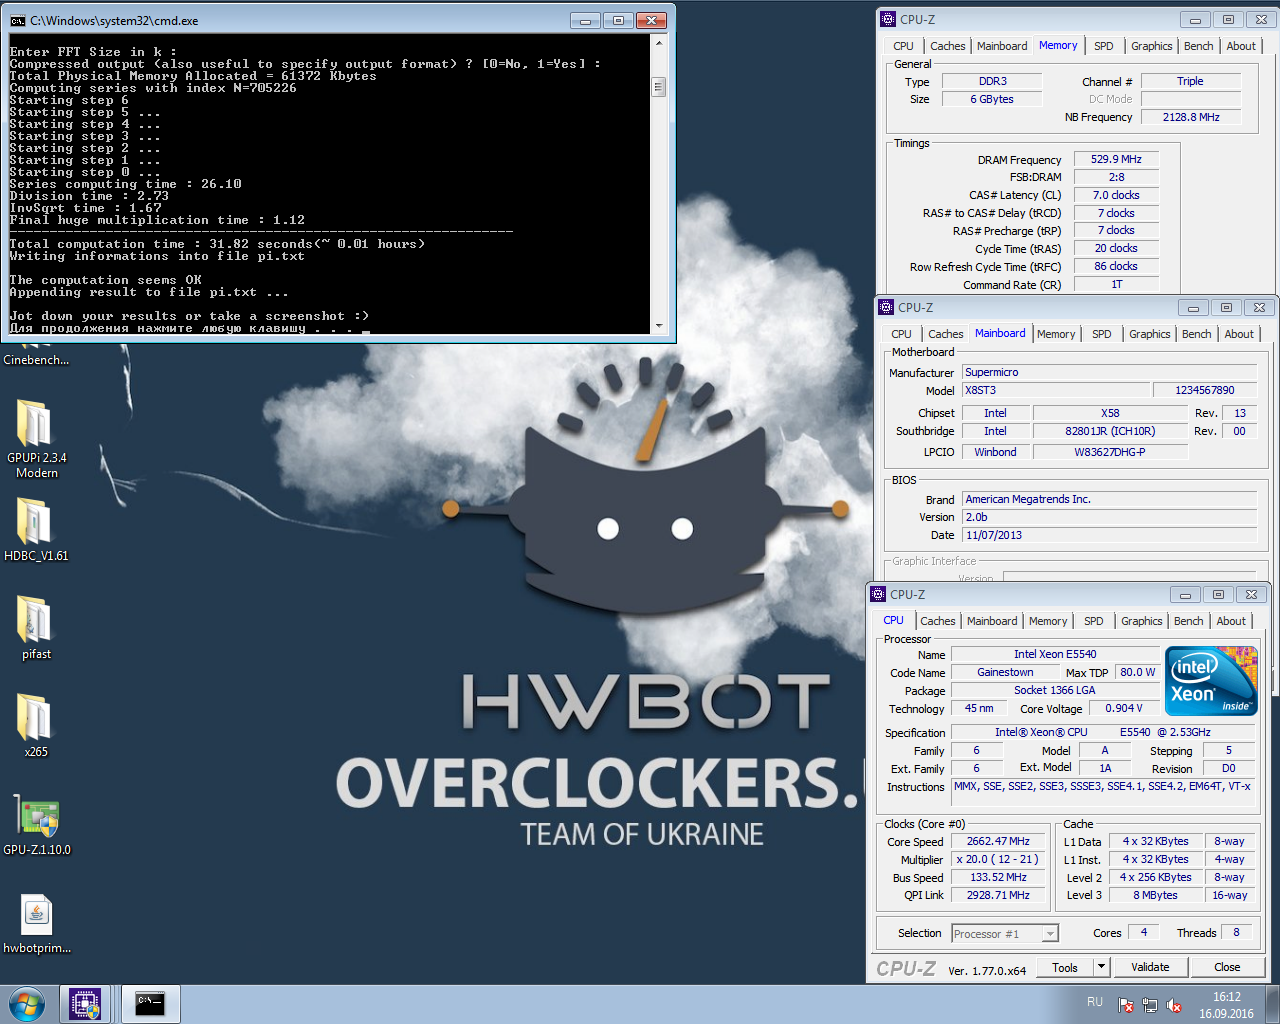Click the muted volume tray icon
Image resolution: width=1280 pixels, height=1024 pixels.
[1174, 1005]
